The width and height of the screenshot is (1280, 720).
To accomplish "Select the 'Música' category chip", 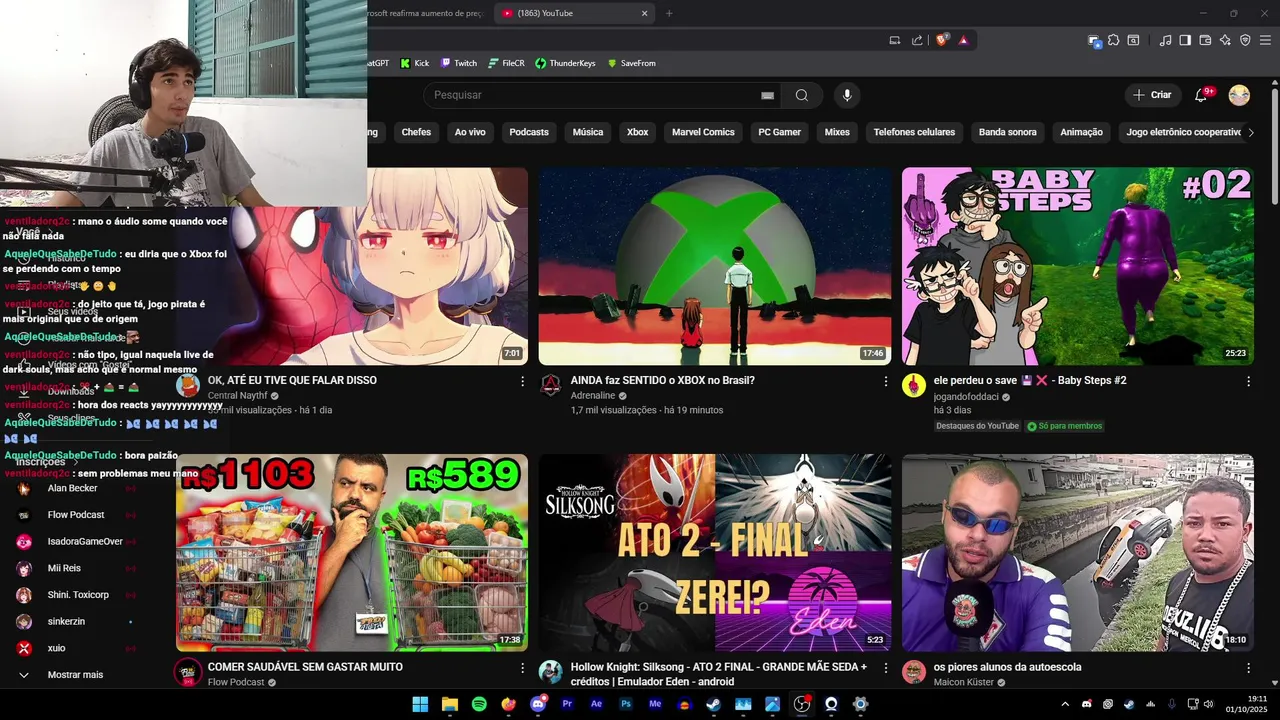I will [588, 132].
